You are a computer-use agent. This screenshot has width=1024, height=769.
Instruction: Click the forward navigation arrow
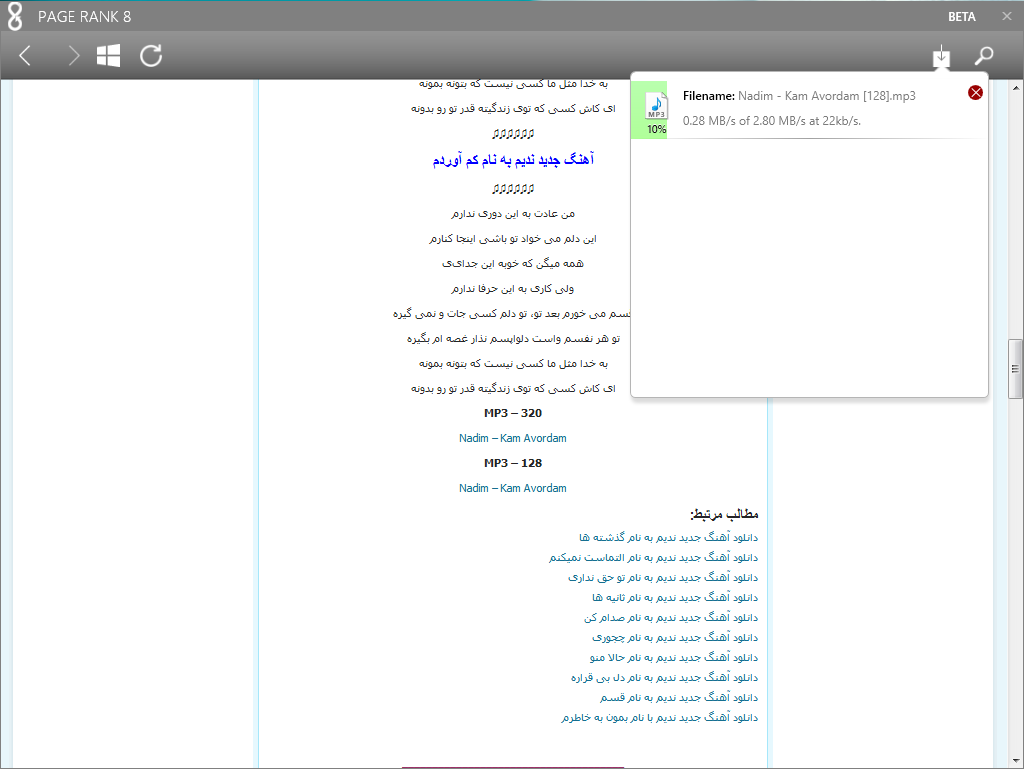(72, 56)
